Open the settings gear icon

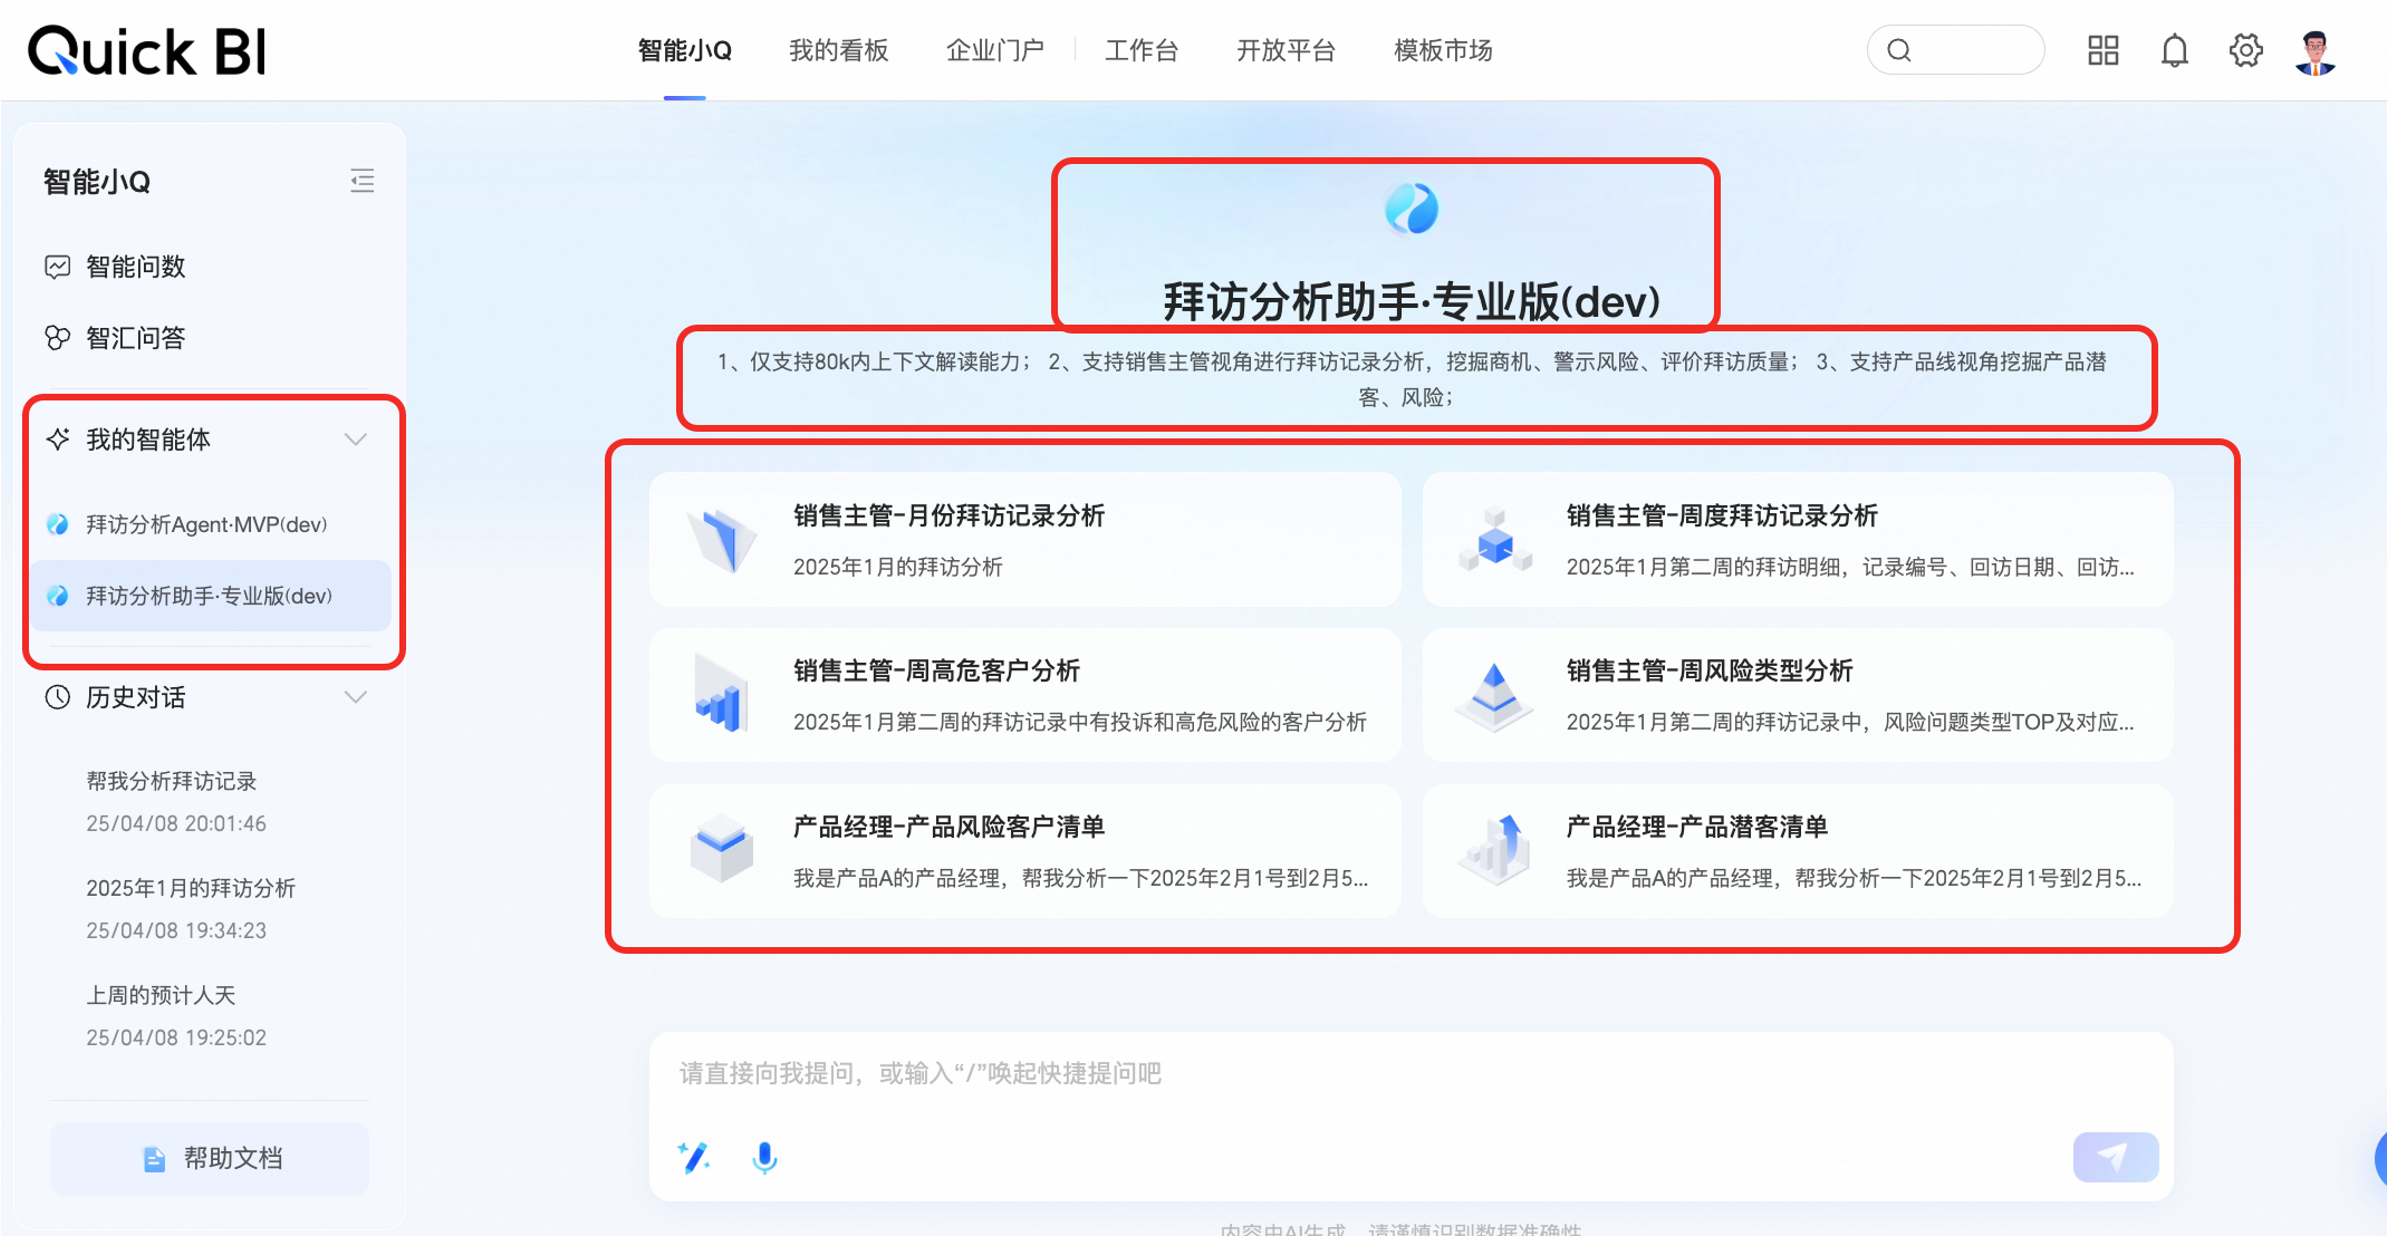(x=2245, y=50)
